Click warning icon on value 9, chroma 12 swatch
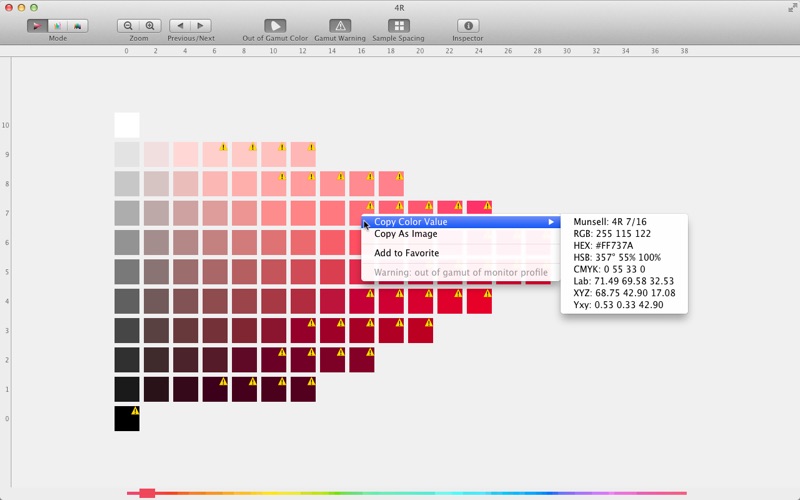Image resolution: width=800 pixels, height=500 pixels. coord(311,147)
